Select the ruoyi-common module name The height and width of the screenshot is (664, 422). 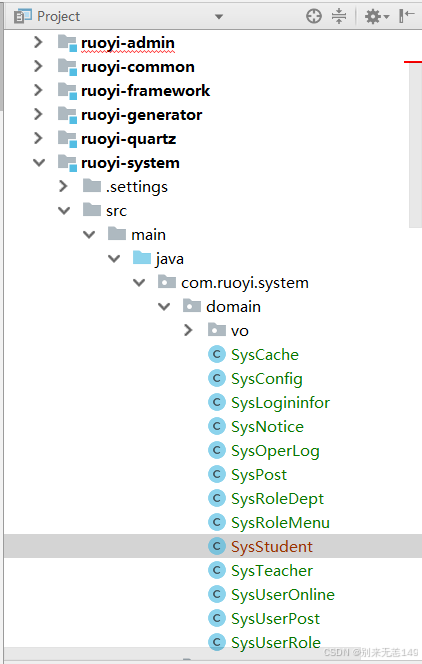pyautogui.click(x=138, y=67)
